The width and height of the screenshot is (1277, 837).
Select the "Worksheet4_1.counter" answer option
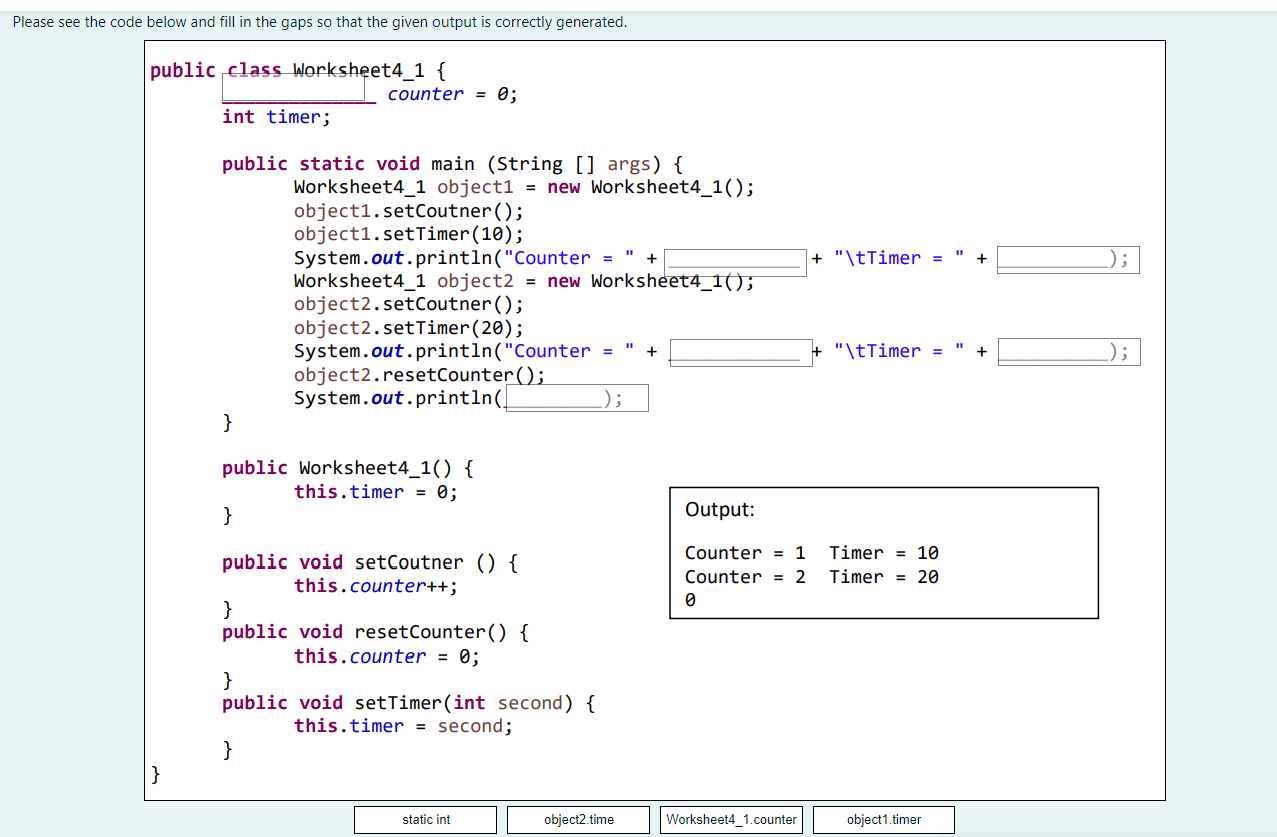click(x=730, y=819)
